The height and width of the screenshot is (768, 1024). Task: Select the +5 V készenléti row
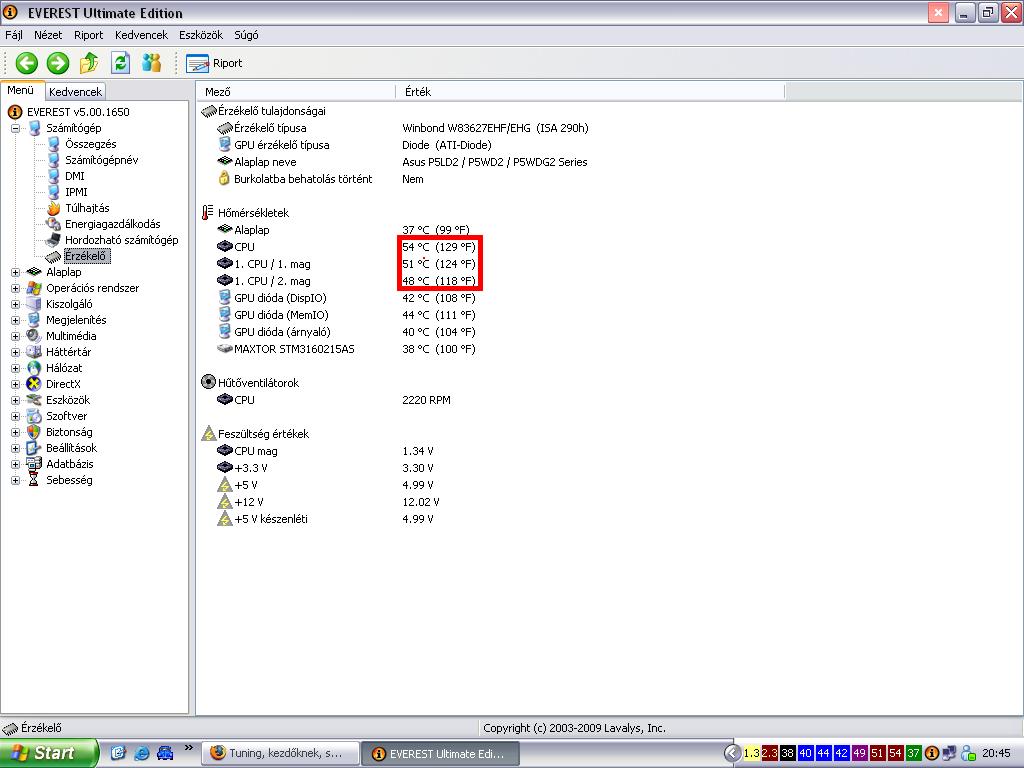point(325,519)
